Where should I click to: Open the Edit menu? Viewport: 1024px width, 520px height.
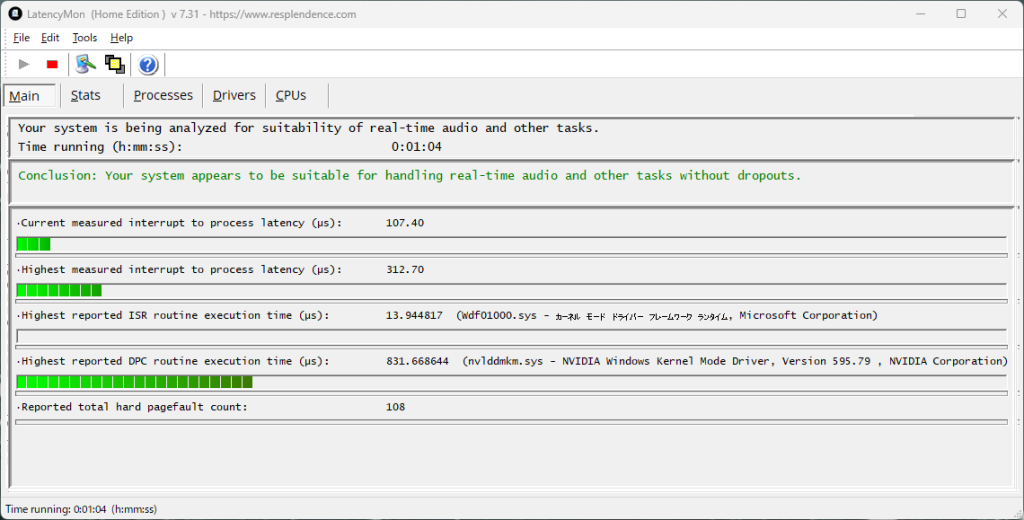[x=50, y=38]
